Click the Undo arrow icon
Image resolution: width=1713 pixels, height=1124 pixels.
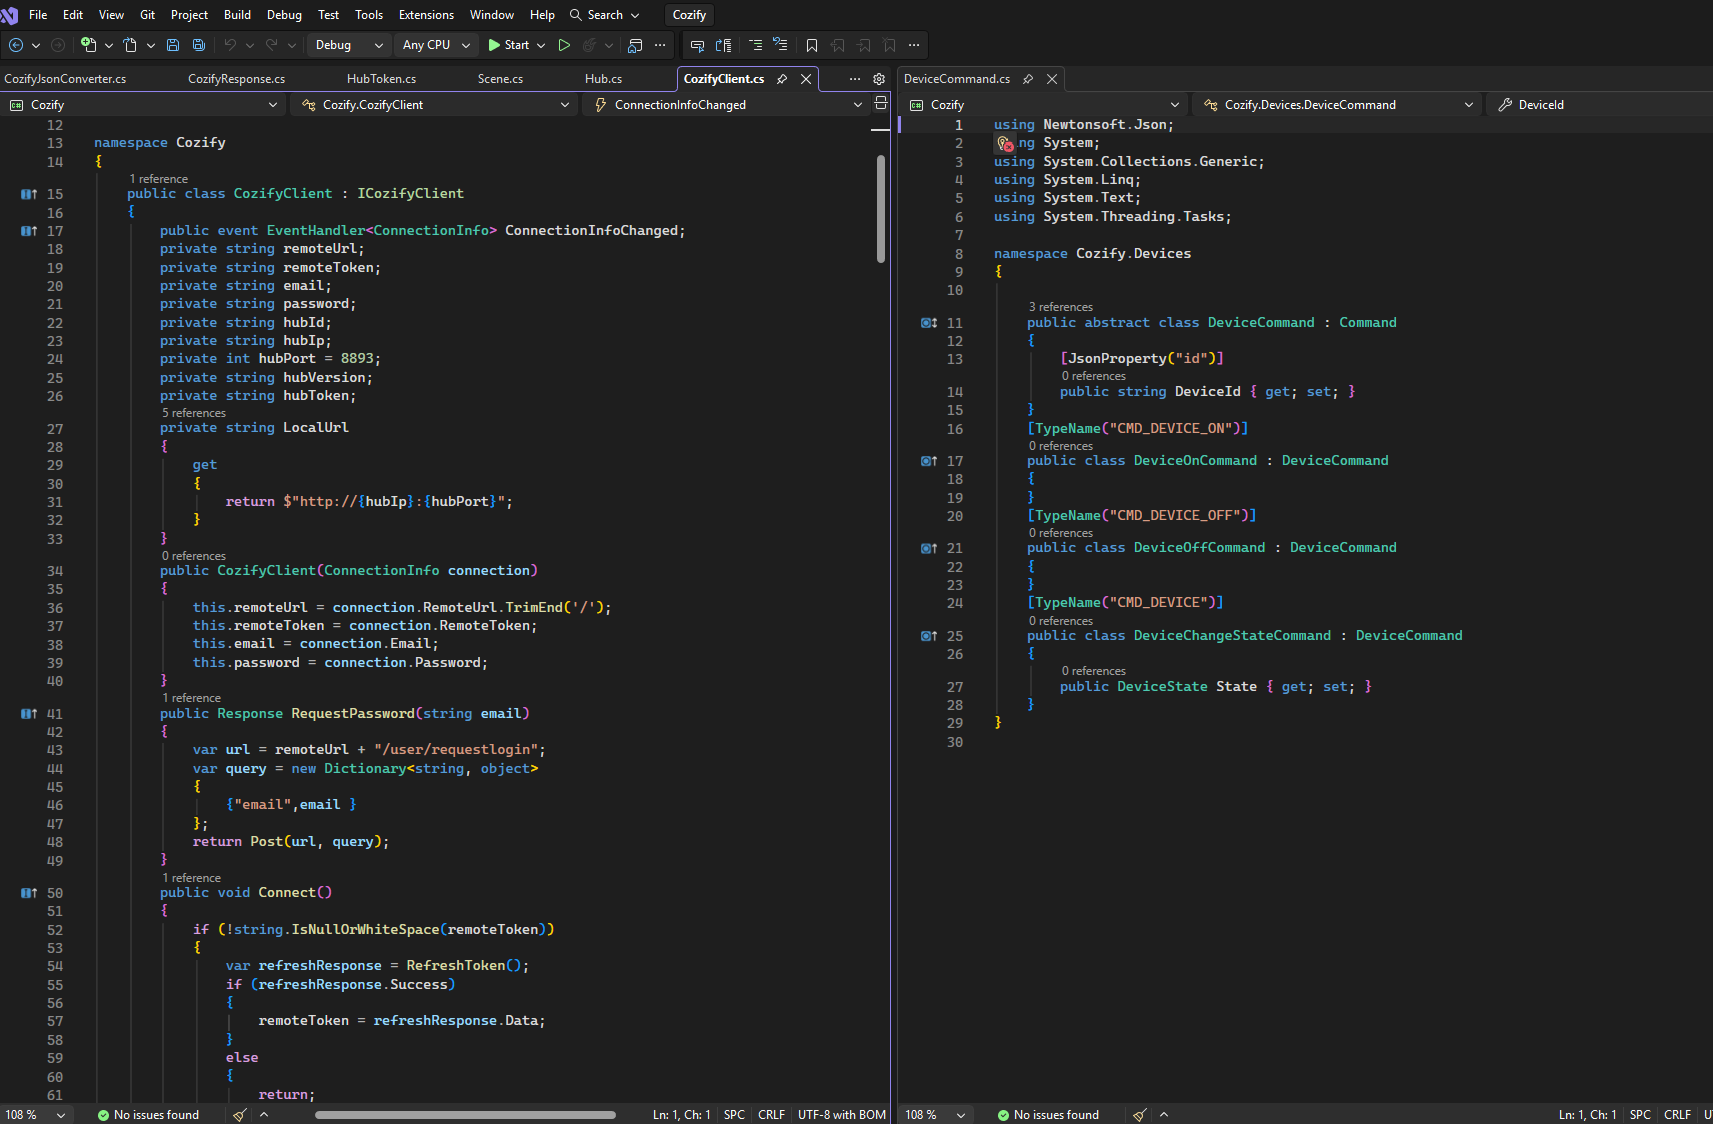231,45
